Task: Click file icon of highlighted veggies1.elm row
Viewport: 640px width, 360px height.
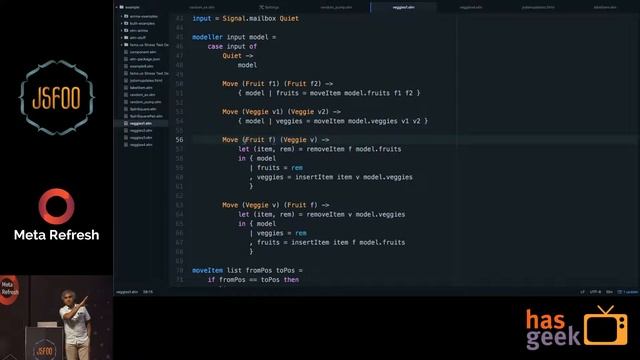Action: click(126, 123)
